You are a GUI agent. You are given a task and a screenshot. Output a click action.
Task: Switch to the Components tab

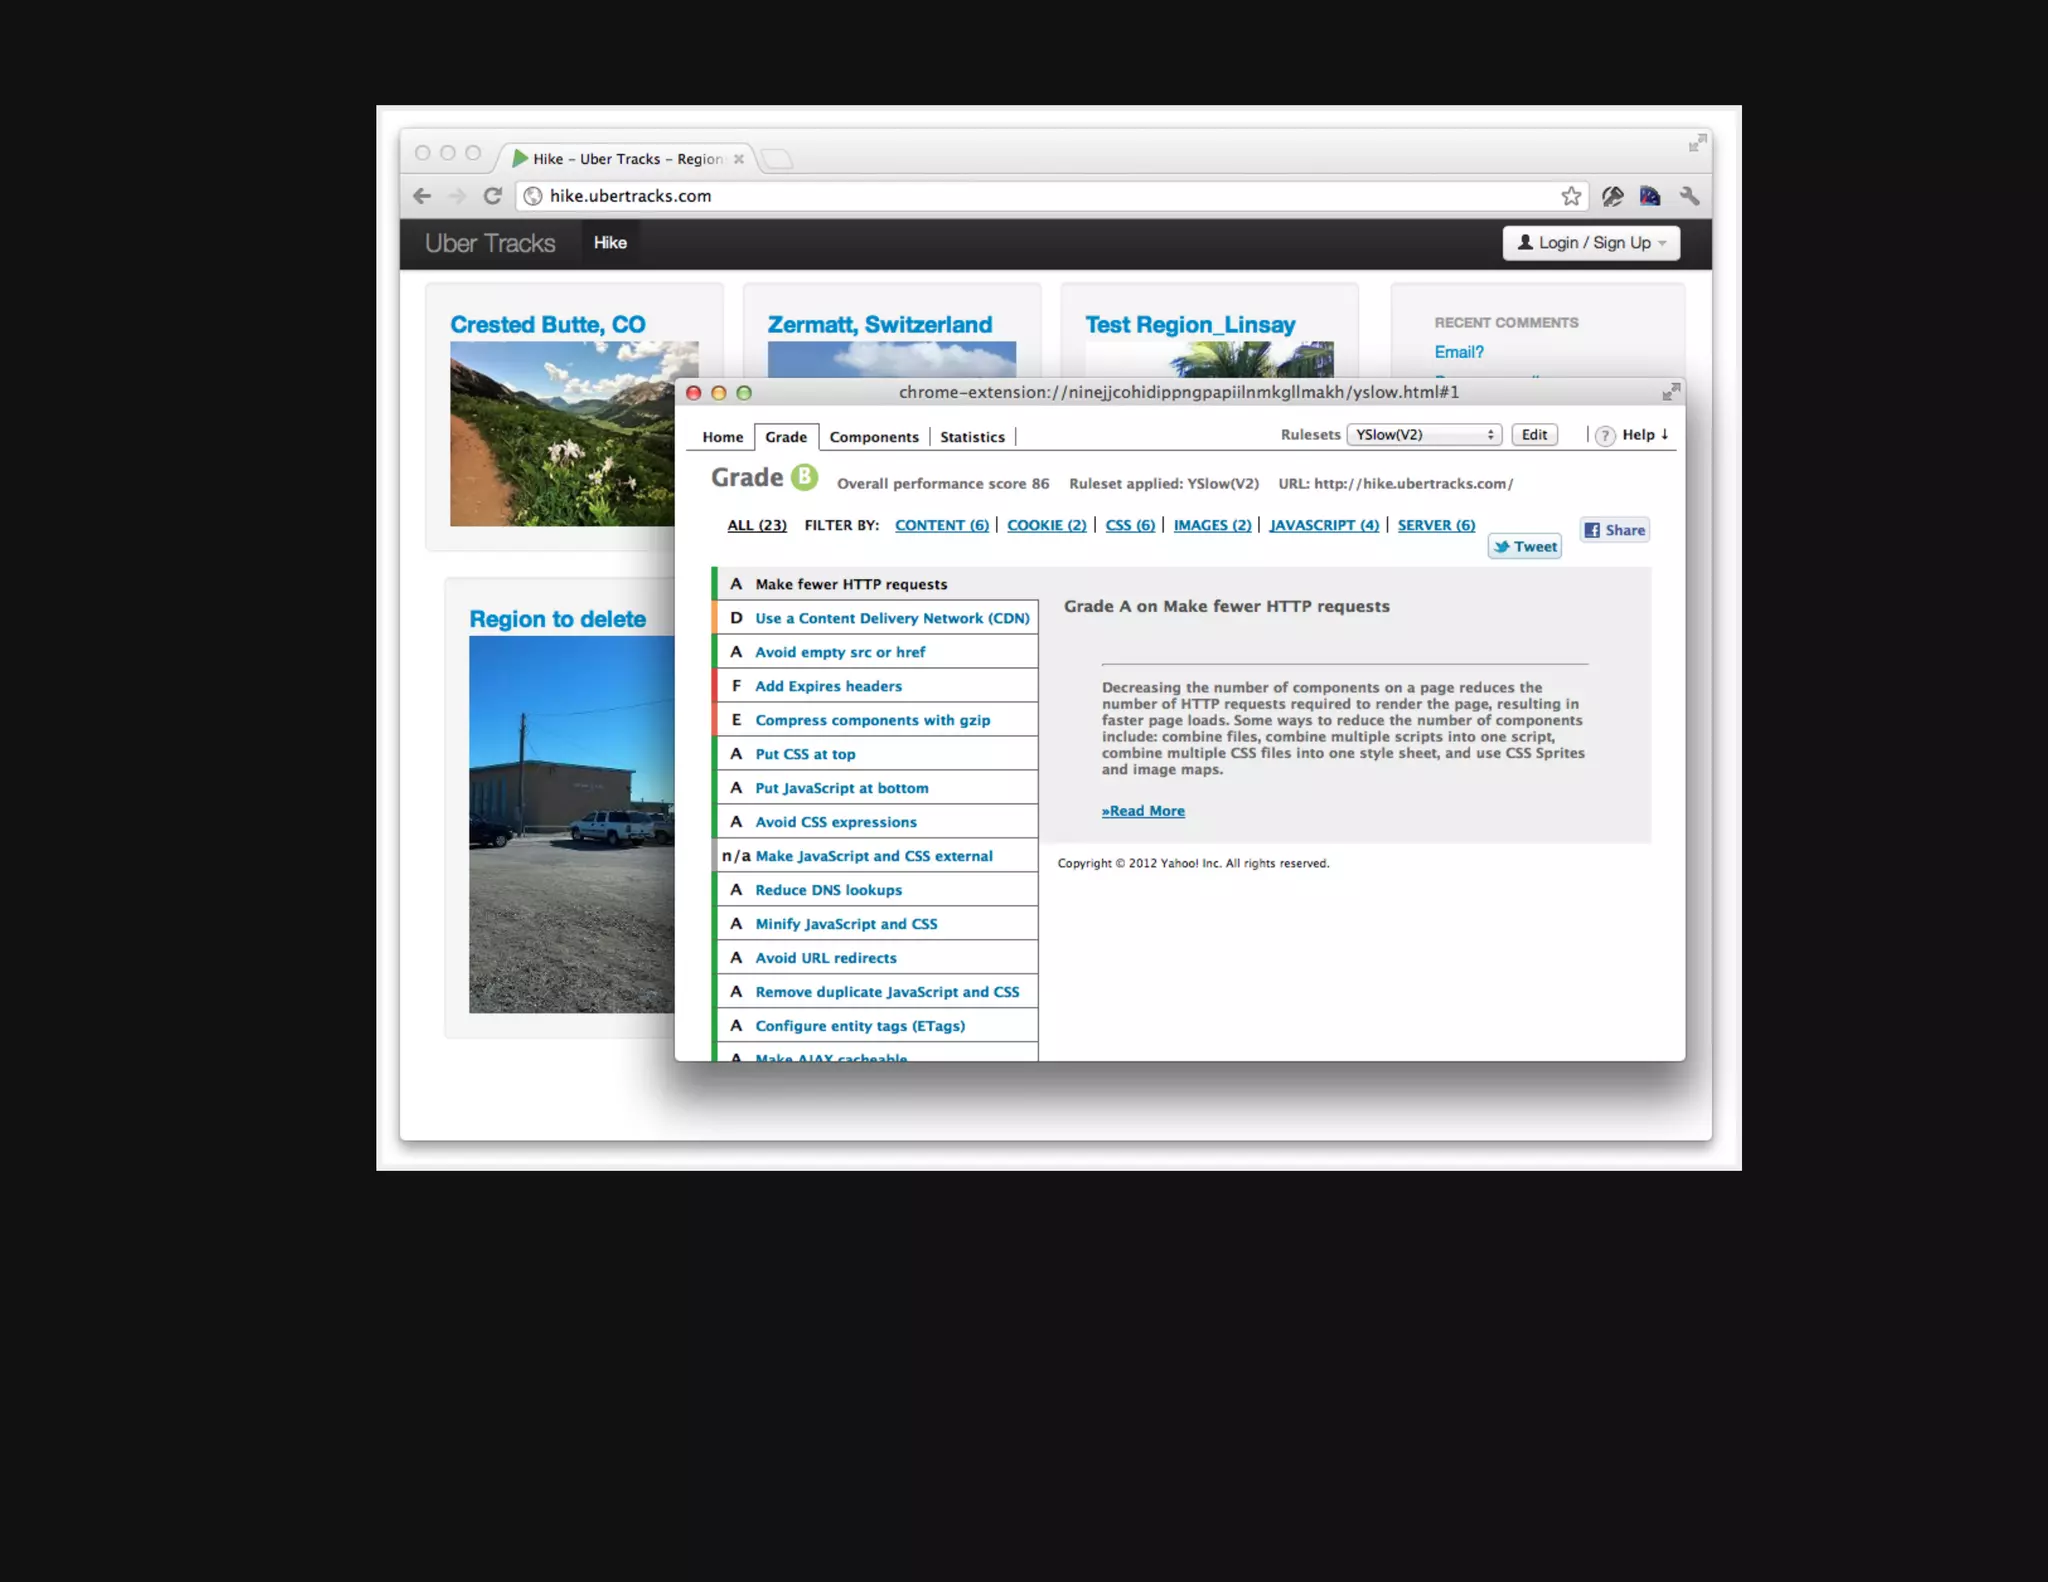coord(873,437)
